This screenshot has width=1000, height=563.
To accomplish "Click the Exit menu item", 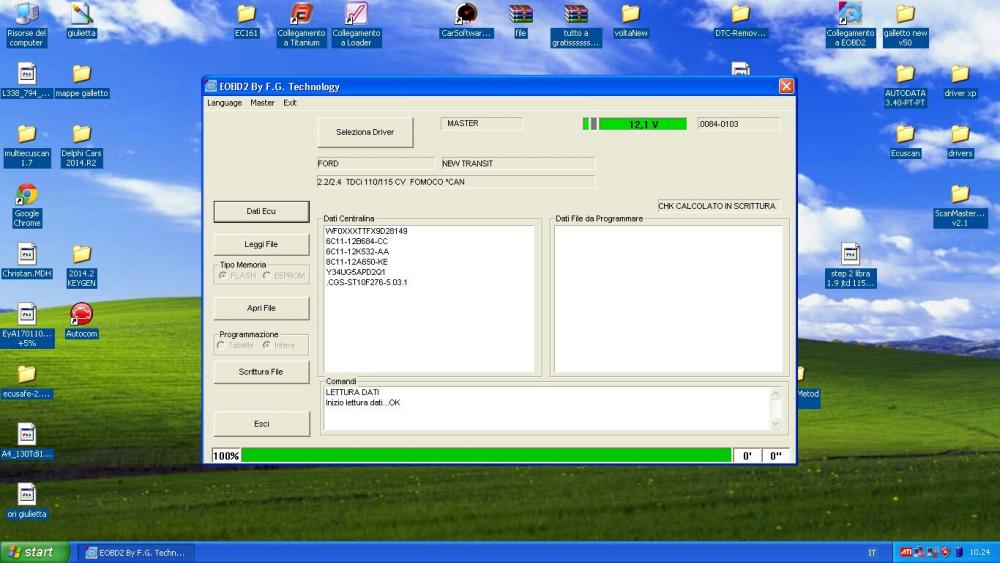I will pos(290,103).
